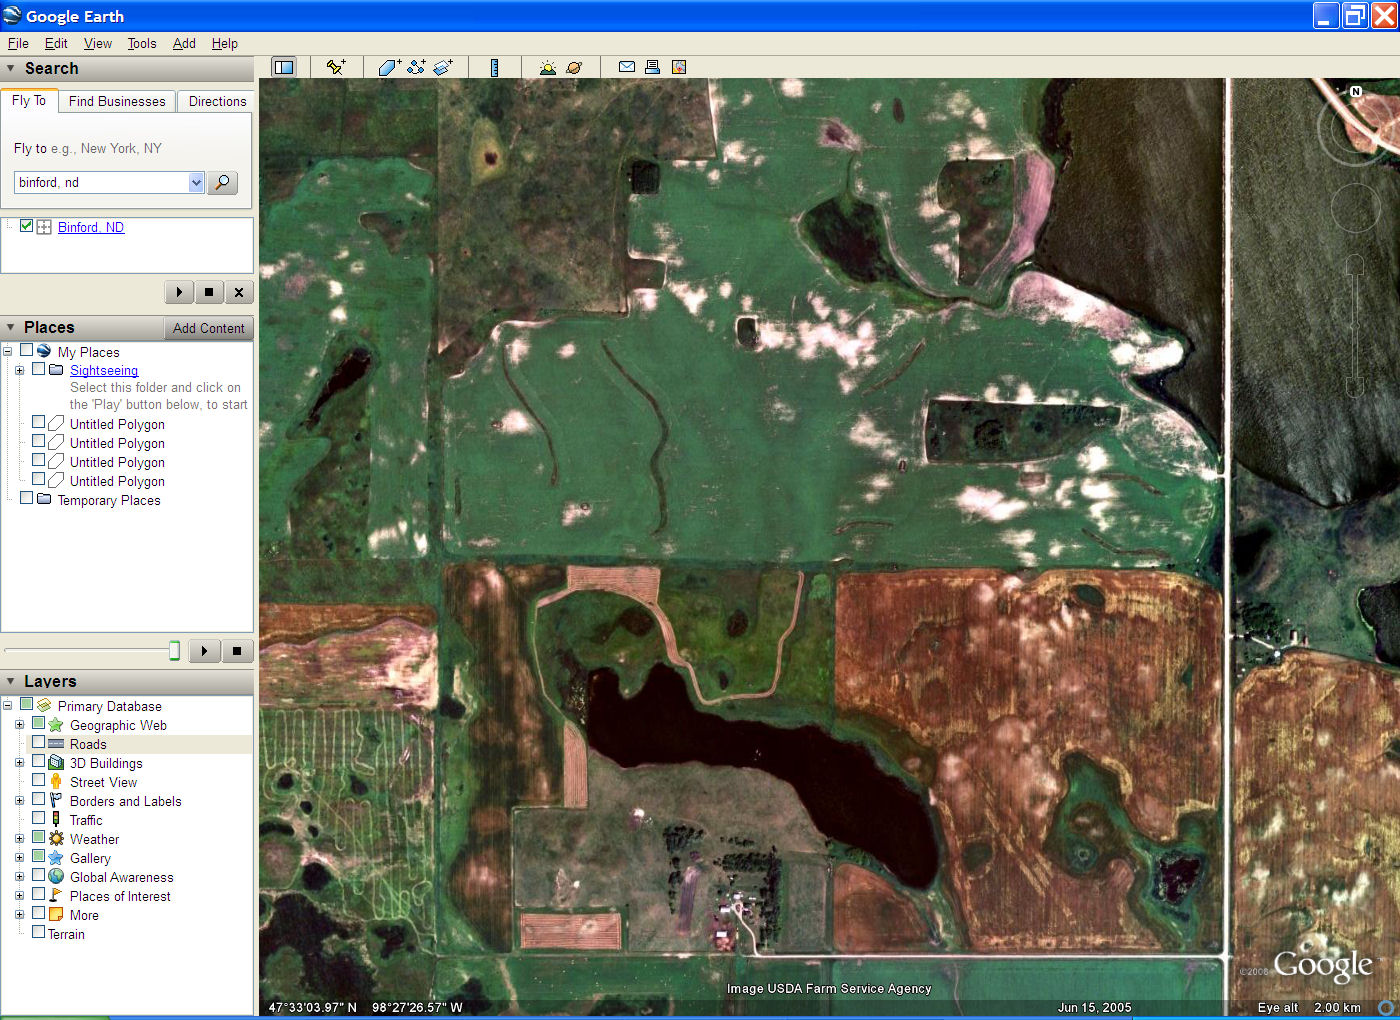The height and width of the screenshot is (1020, 1400).
Task: Click Borders and Labels flag icon
Action: [56, 801]
